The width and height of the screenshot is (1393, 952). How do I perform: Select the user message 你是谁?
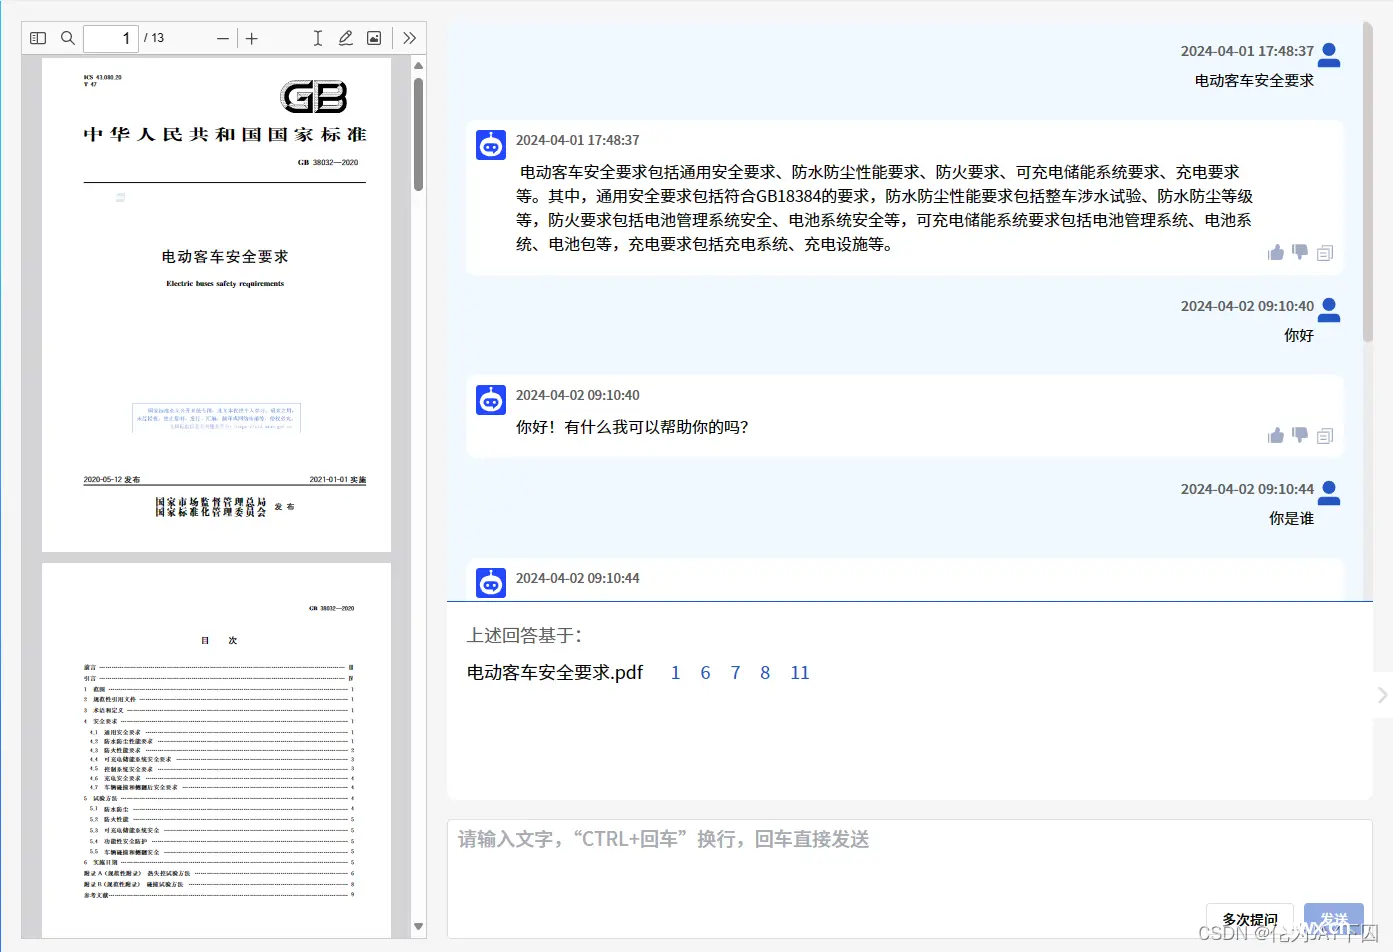click(1291, 518)
